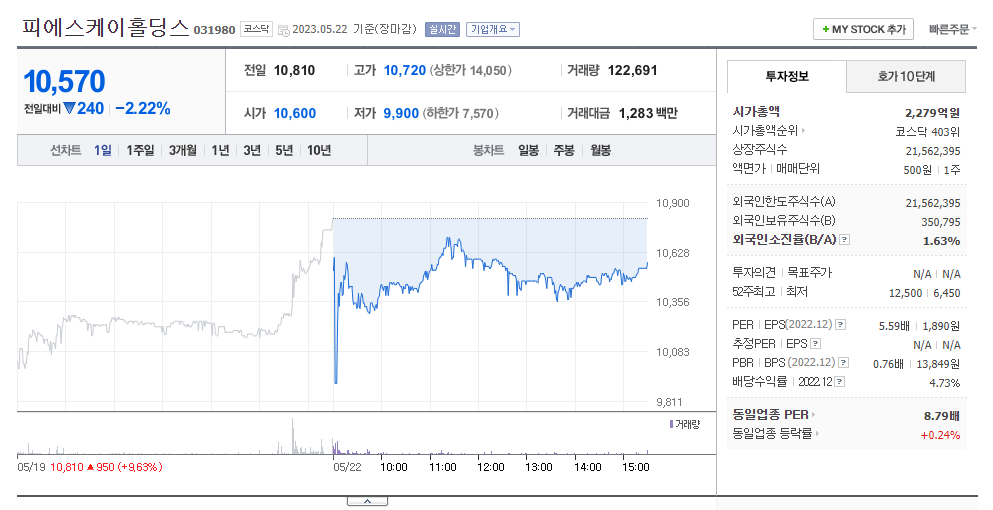Click the current price 10,570
The width and height of the screenshot is (993, 510).
tap(65, 82)
